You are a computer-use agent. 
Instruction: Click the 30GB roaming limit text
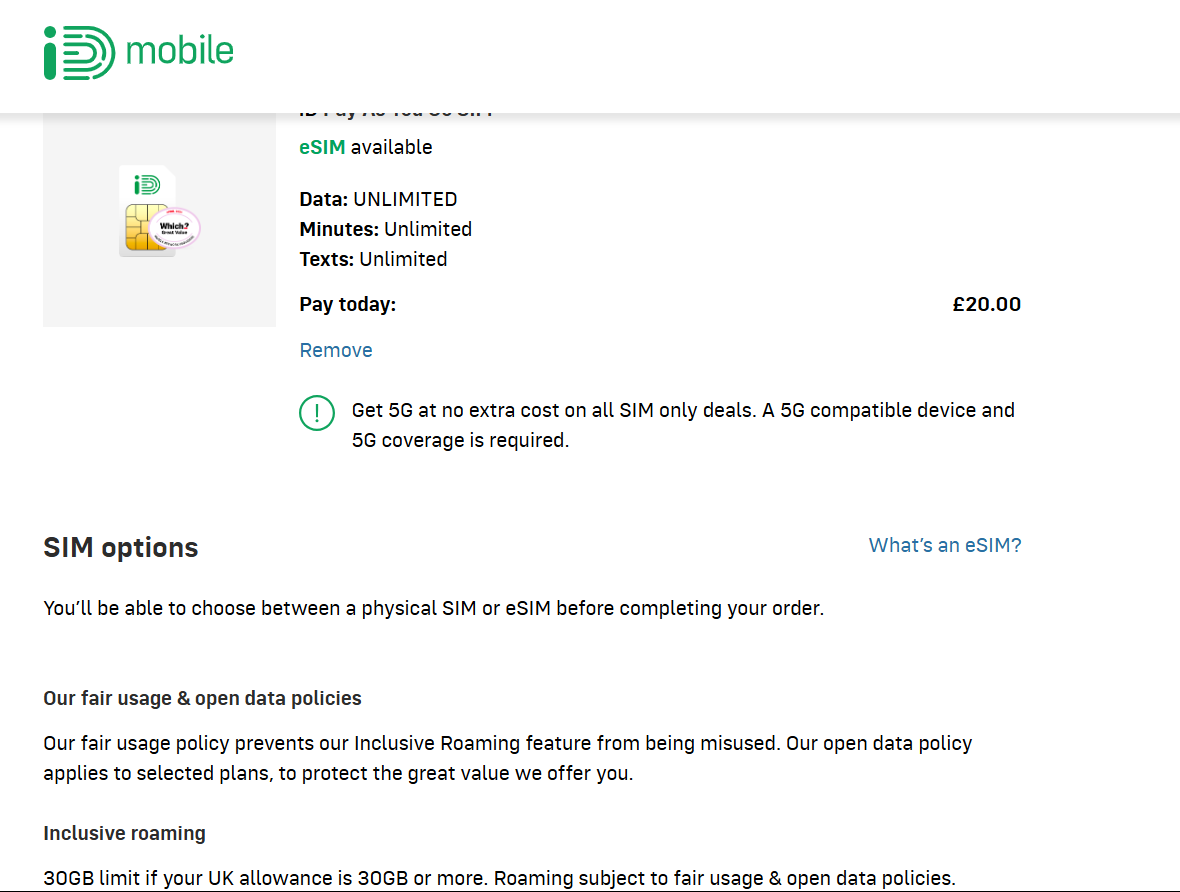tap(499, 878)
